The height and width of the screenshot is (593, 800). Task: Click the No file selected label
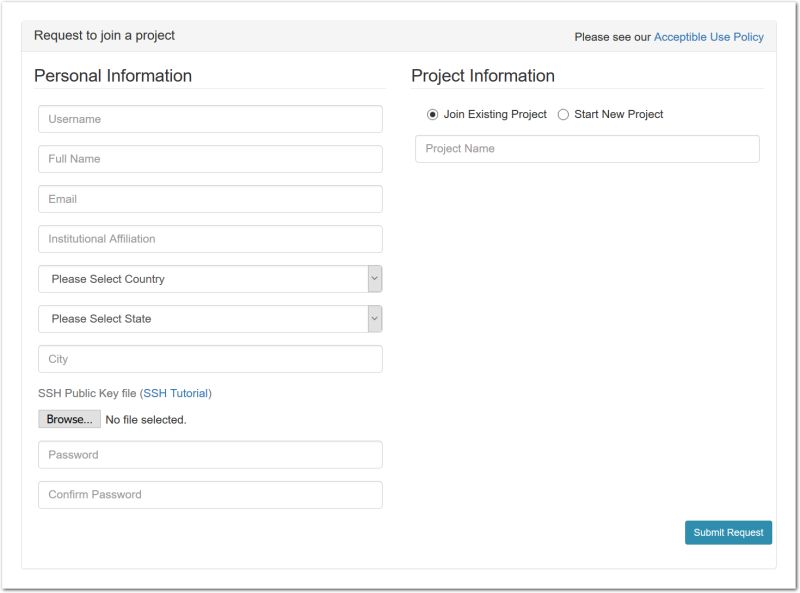(146, 420)
